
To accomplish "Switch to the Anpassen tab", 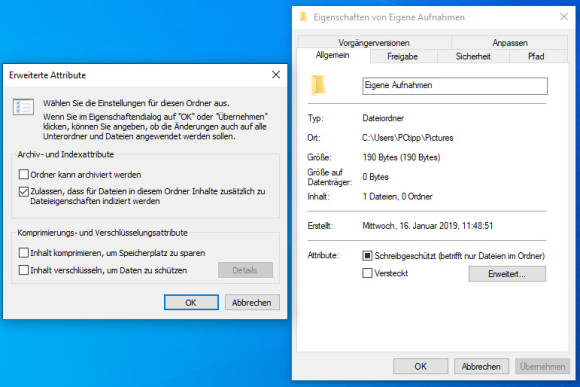I will pos(510,43).
